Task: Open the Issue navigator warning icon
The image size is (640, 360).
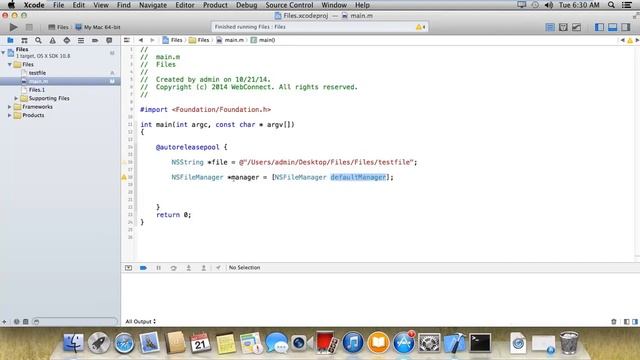Action: click(53, 40)
